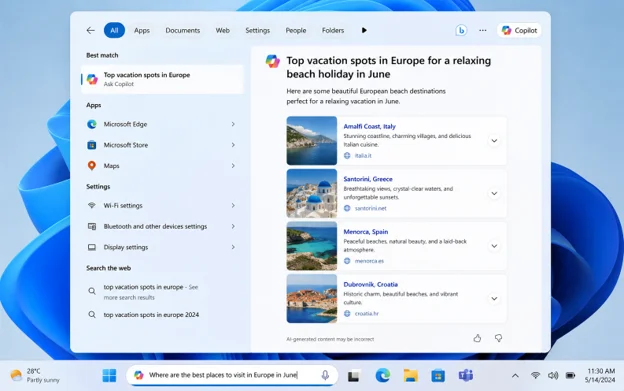This screenshot has width=624, height=391.
Task: Switch to the Apps tab
Action: click(142, 30)
